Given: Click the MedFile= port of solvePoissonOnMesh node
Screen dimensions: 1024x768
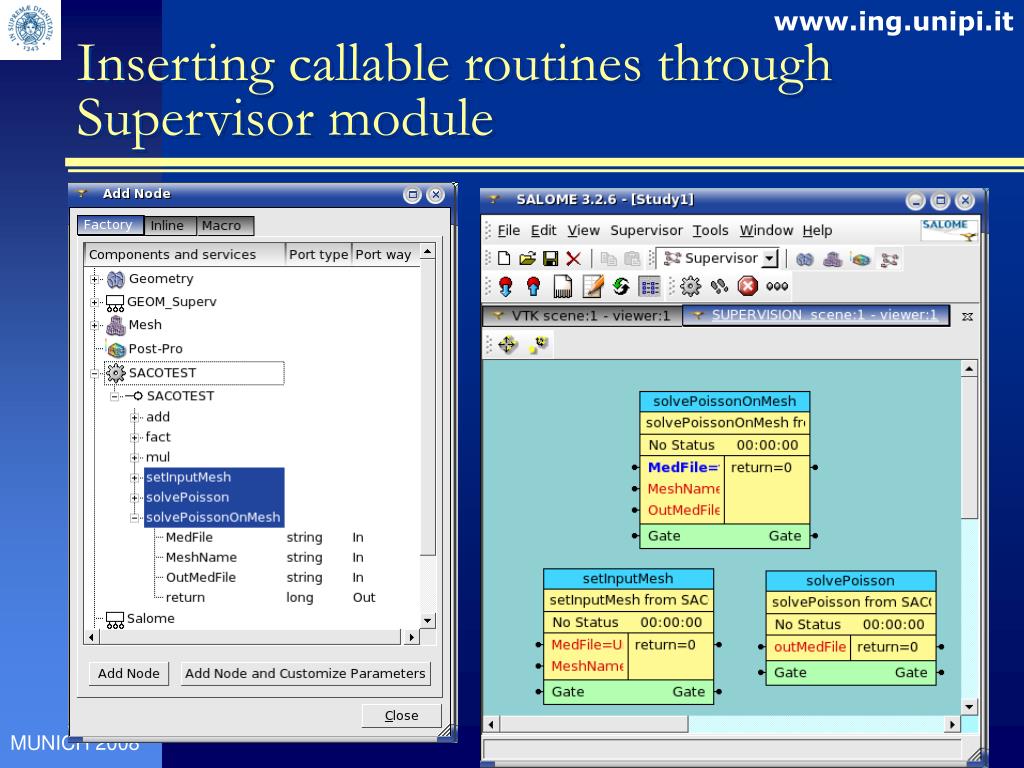Looking at the screenshot, I should (x=683, y=468).
